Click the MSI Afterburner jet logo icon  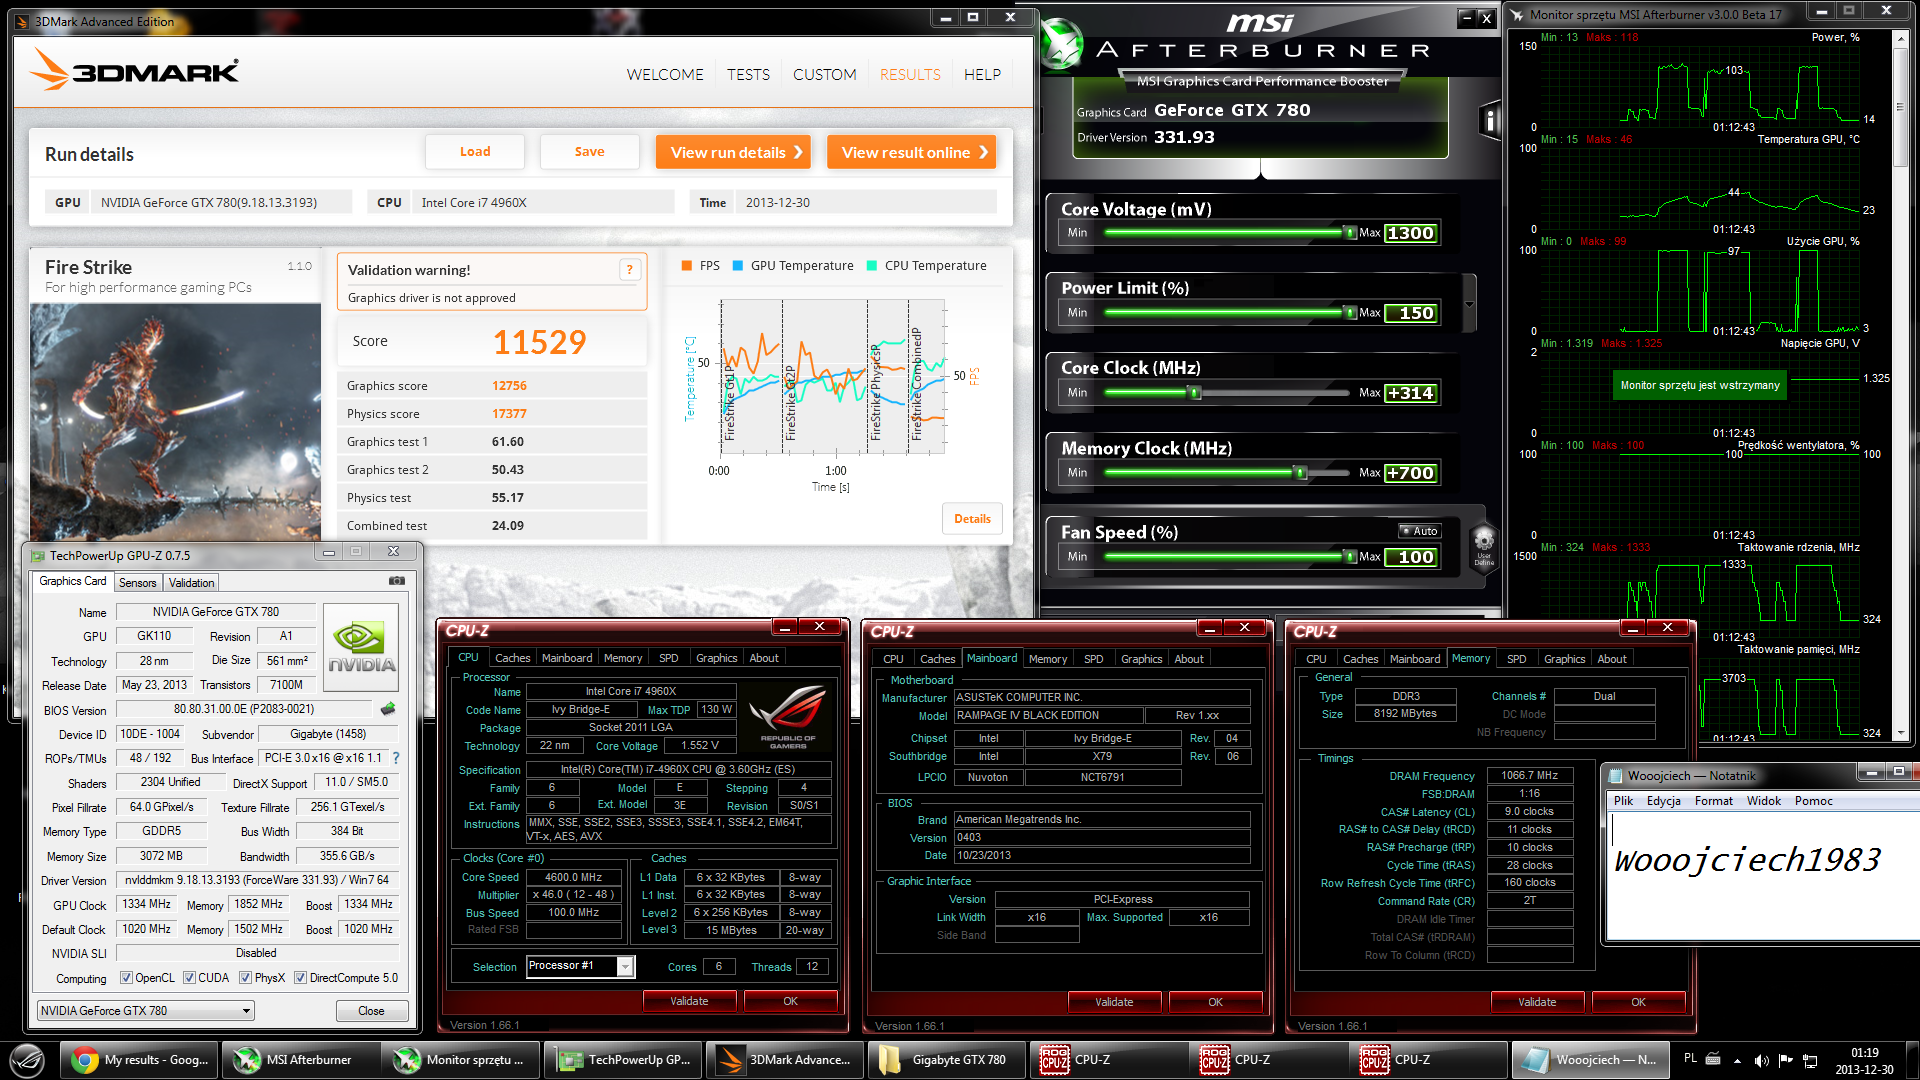coord(1061,46)
